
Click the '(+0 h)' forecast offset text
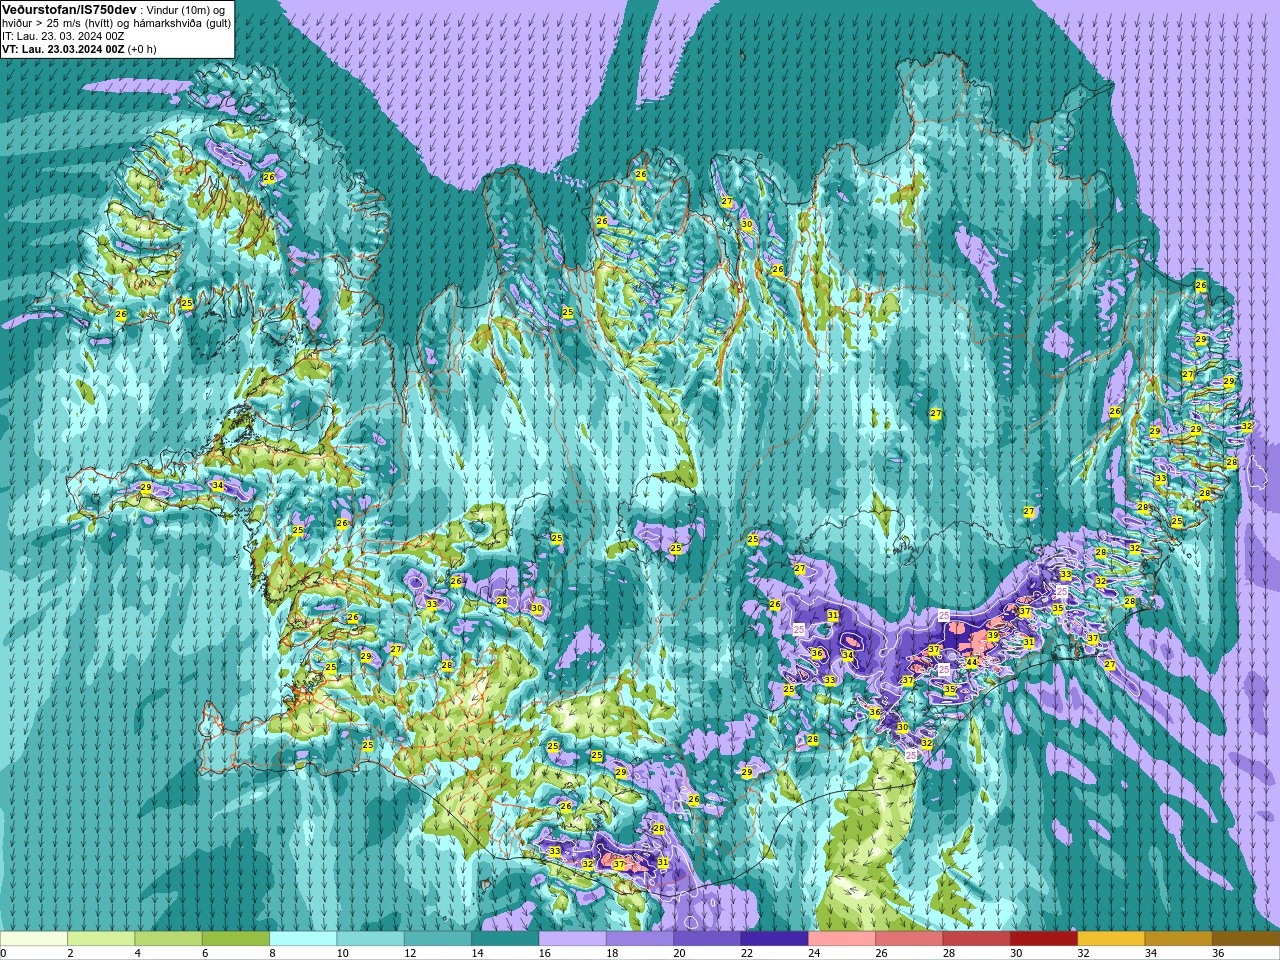(x=141, y=49)
